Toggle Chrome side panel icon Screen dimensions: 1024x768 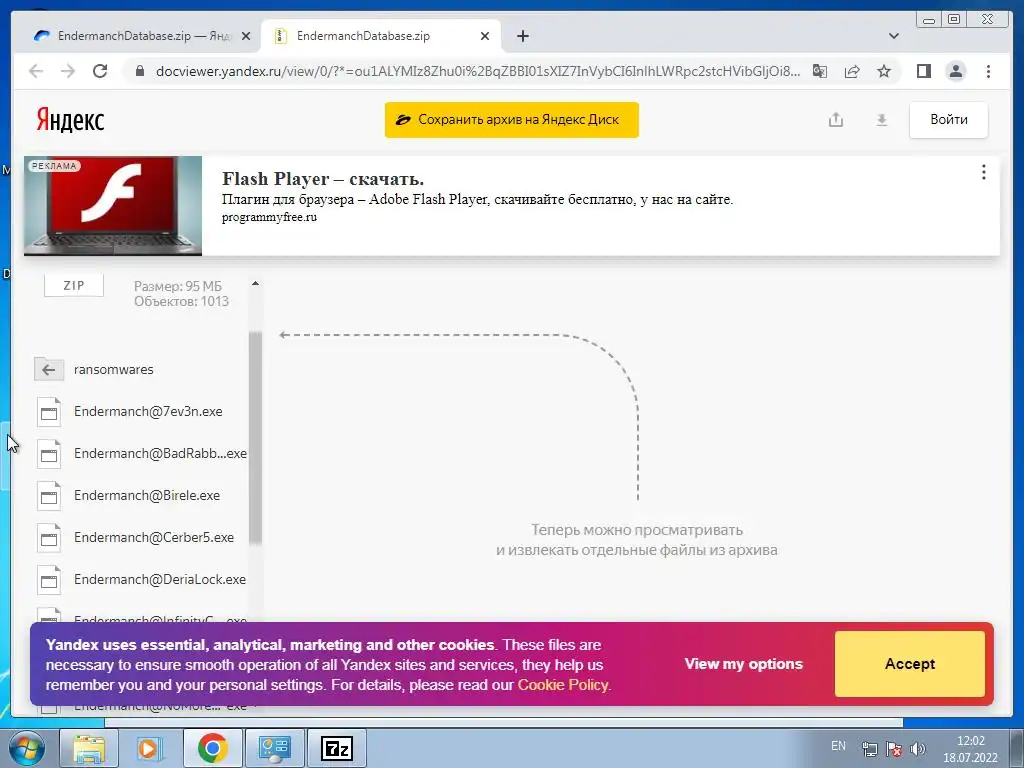pos(923,71)
